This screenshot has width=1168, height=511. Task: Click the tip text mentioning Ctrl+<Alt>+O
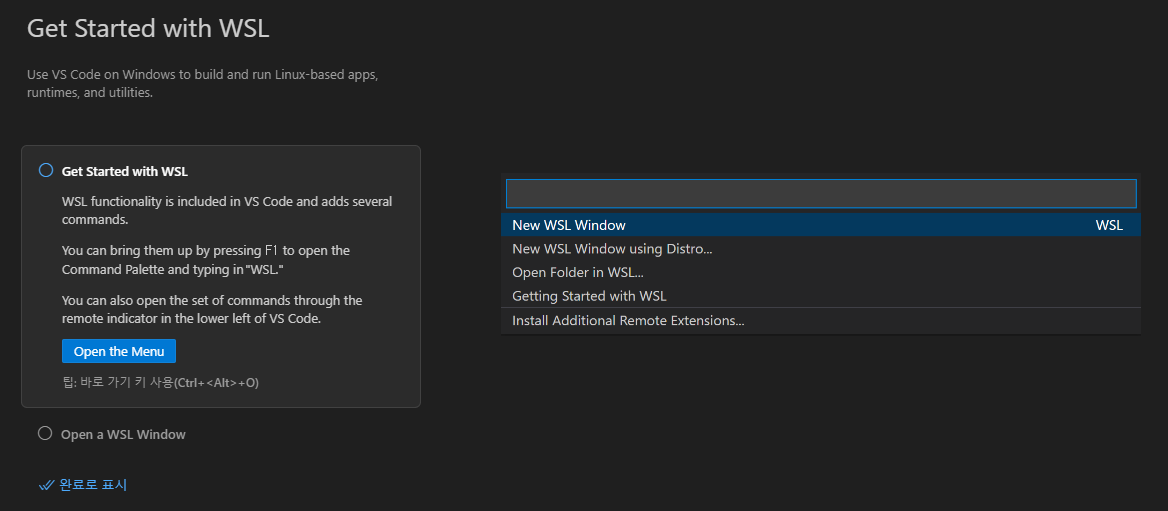pyautogui.click(x=160, y=383)
